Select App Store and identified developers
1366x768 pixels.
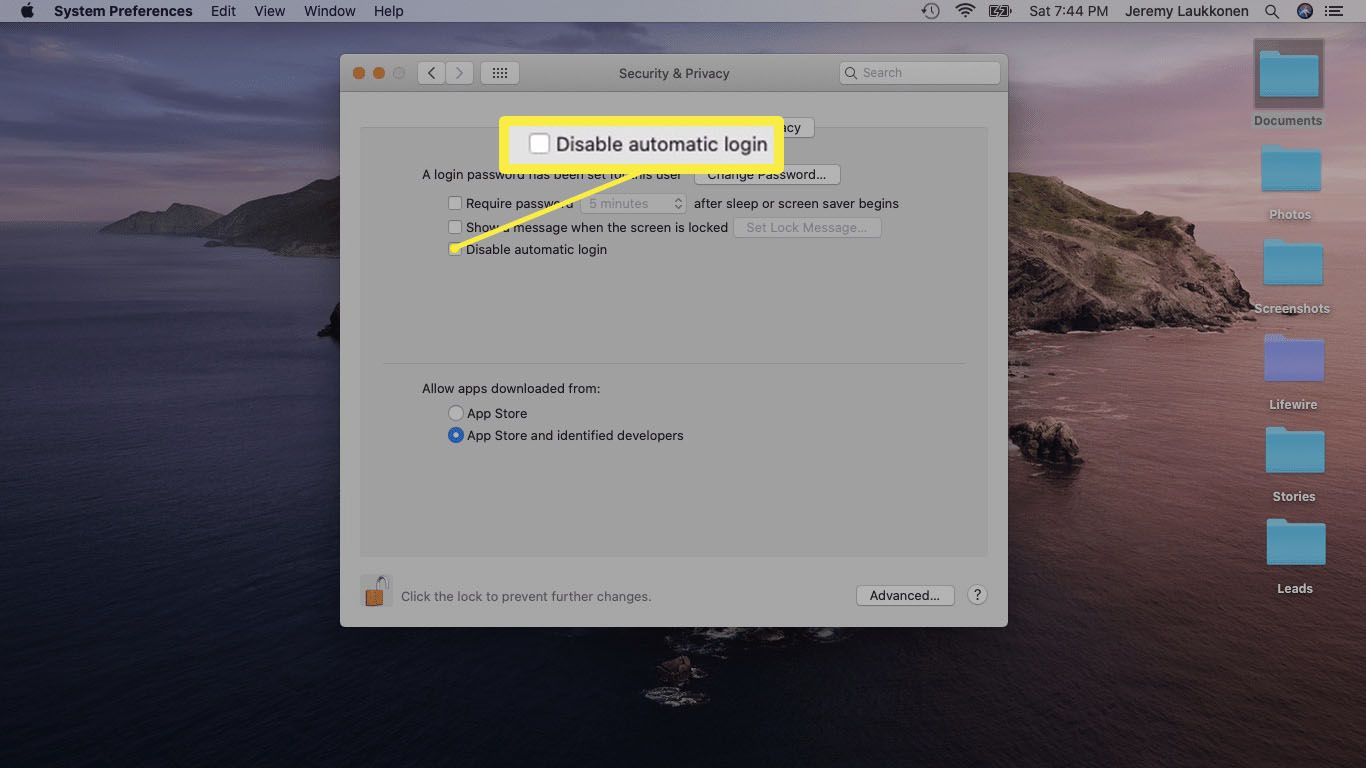[456, 435]
